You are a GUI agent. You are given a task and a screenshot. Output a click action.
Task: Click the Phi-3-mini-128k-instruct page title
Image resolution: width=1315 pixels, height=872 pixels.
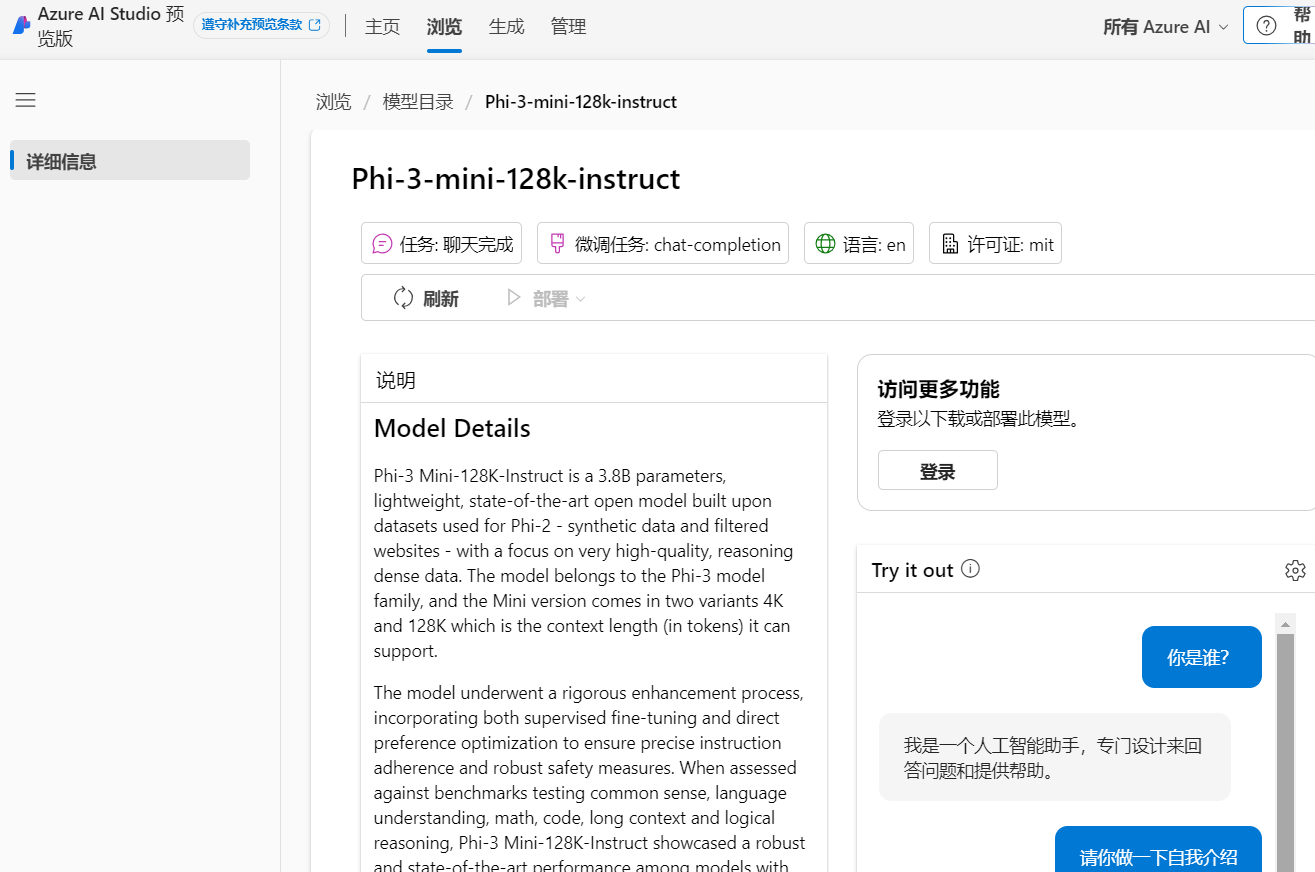click(x=516, y=179)
